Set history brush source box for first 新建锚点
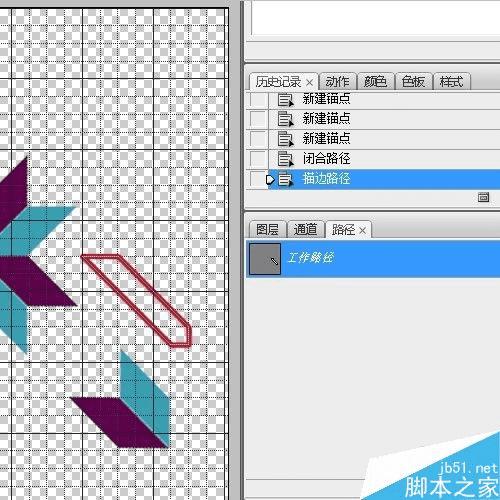 click(x=258, y=100)
